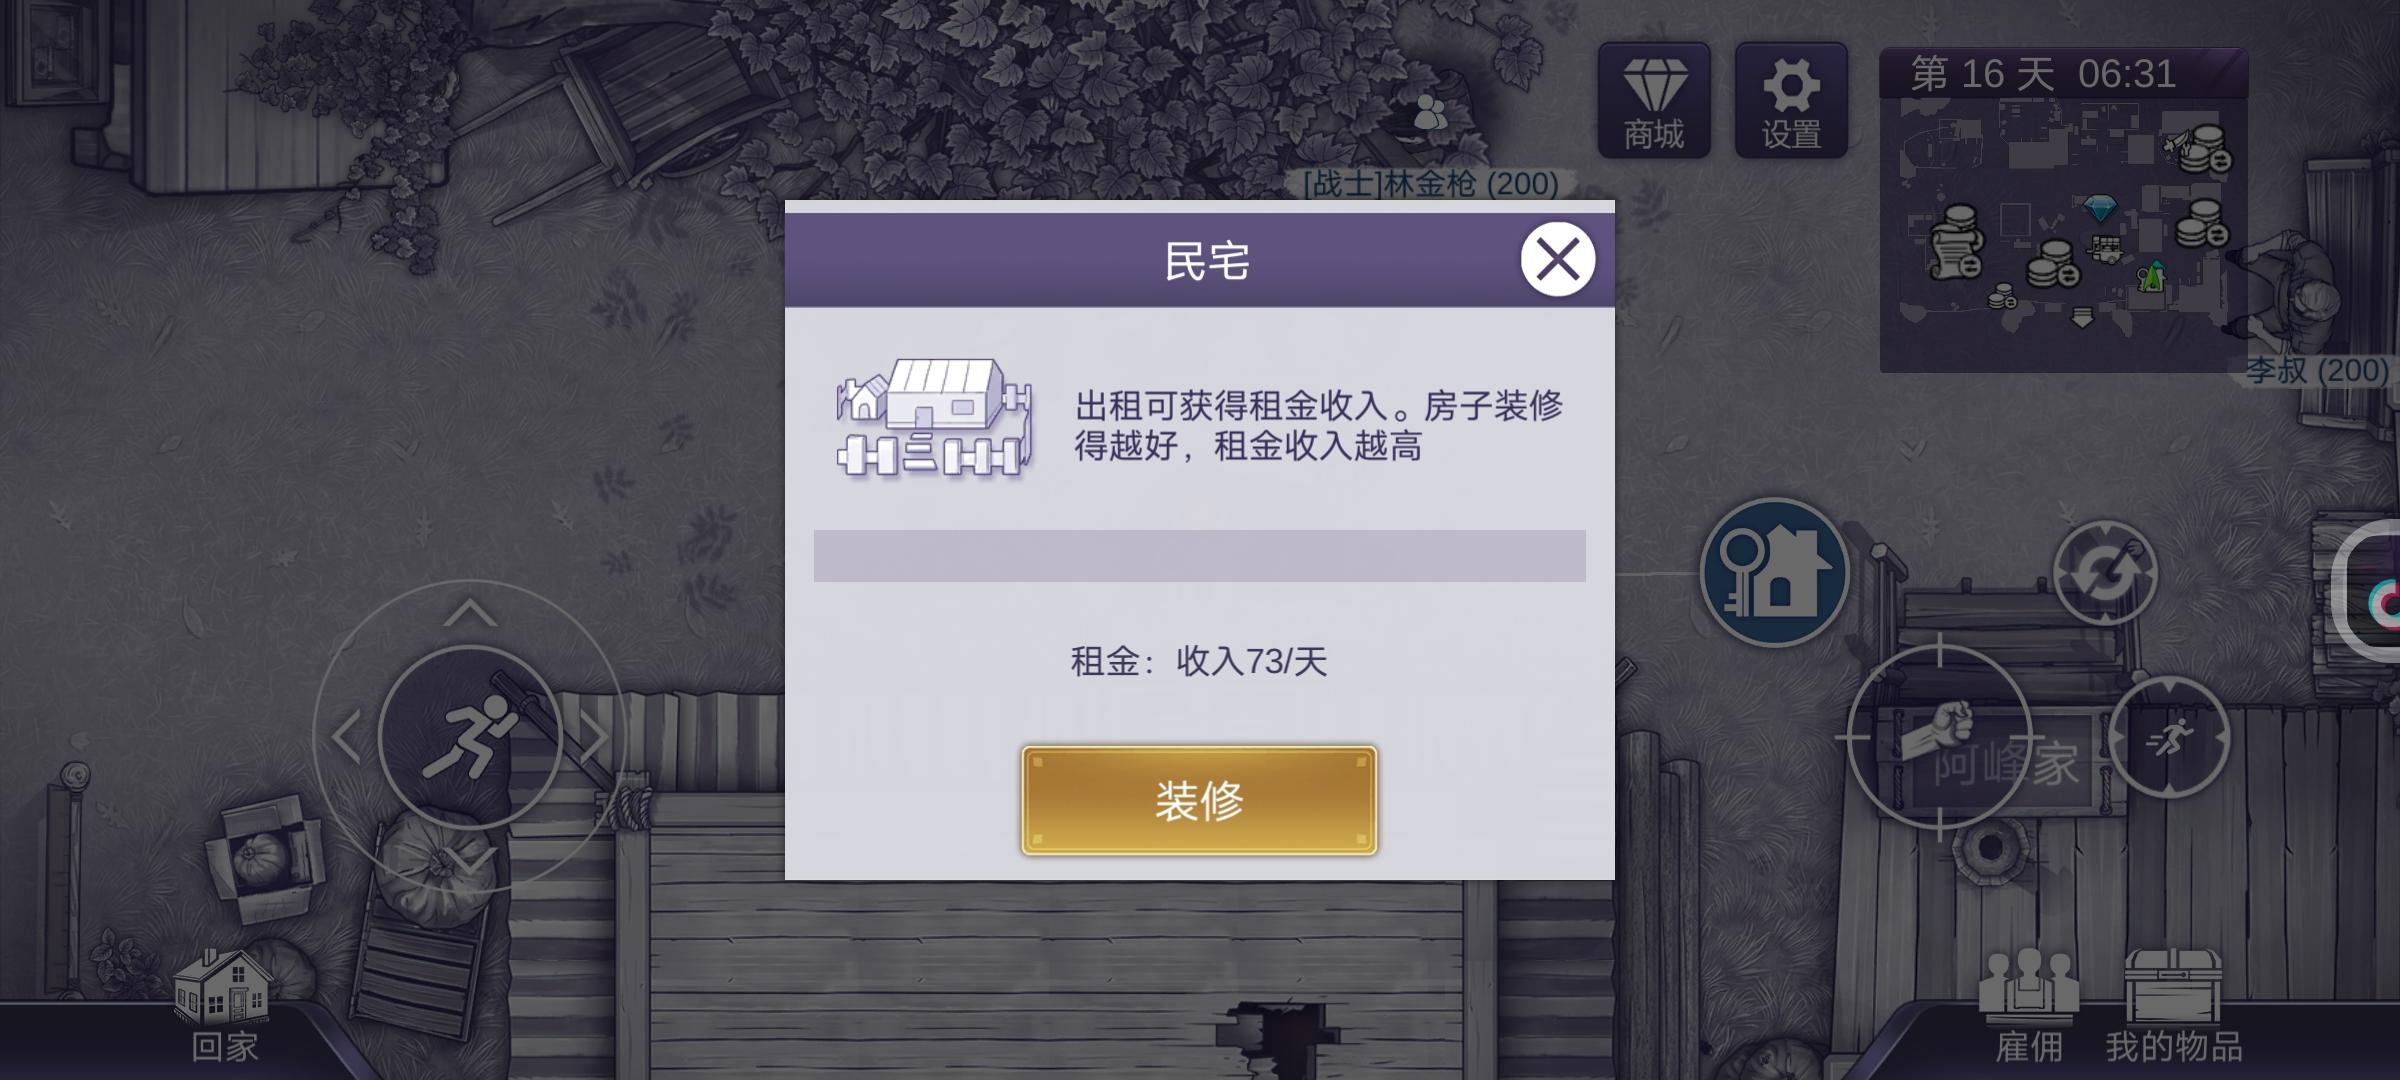Tap the joystick left arrow

pyautogui.click(x=346, y=738)
